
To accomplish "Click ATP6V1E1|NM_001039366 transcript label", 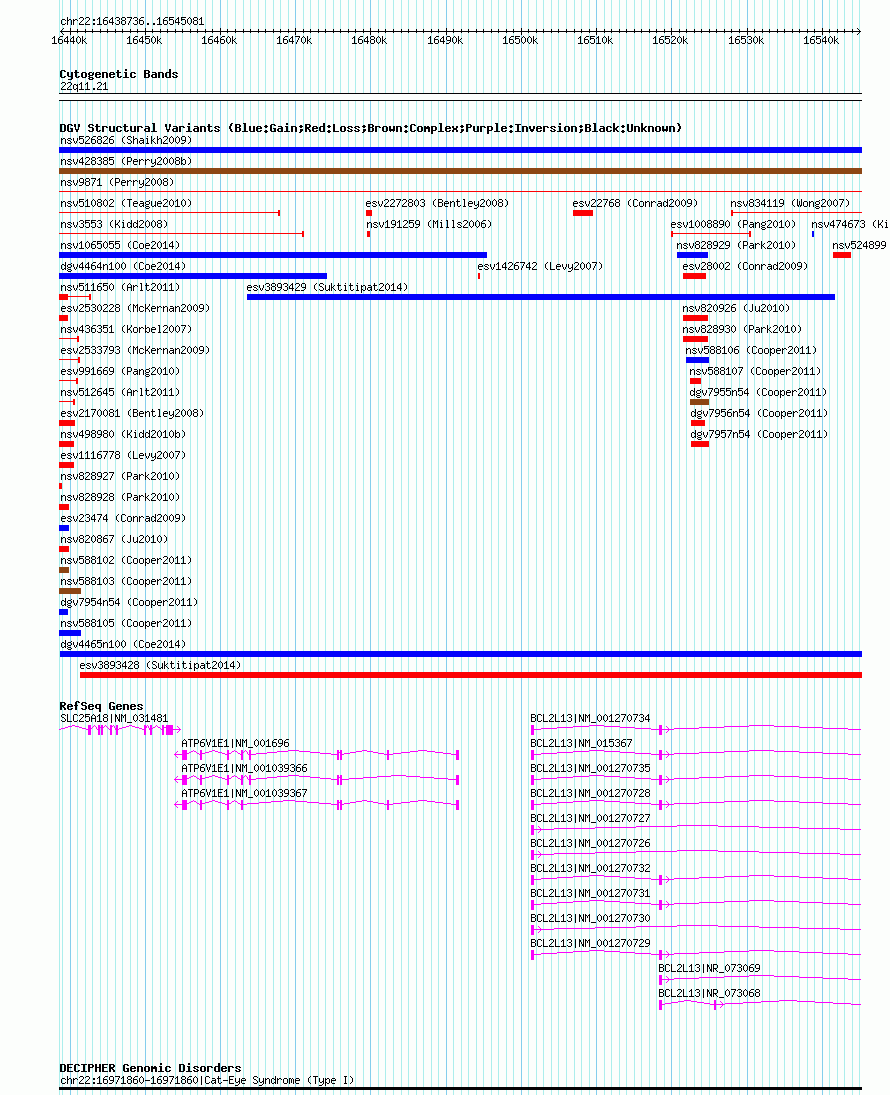I will [x=245, y=768].
